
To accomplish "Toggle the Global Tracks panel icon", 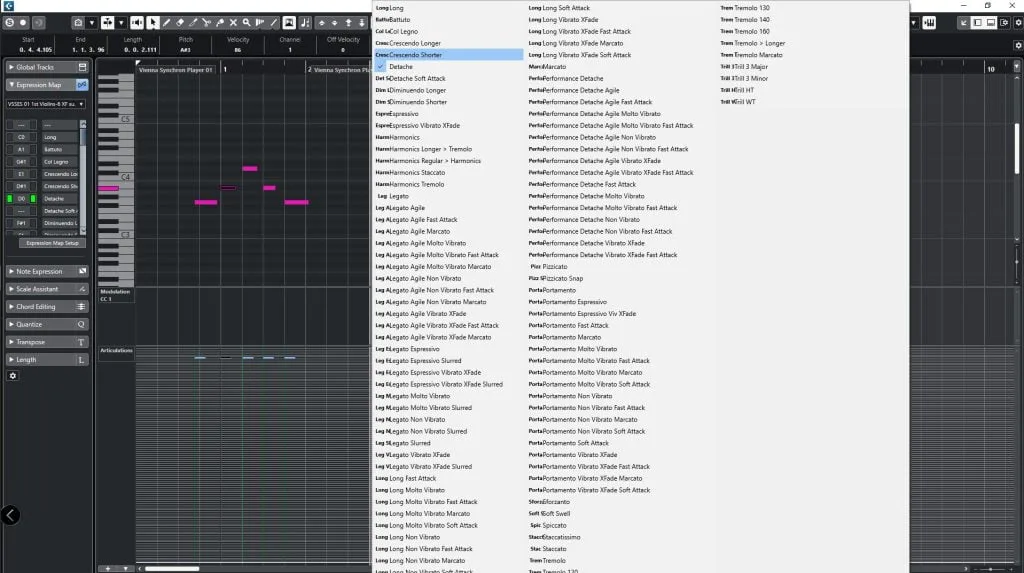I will click(82, 67).
